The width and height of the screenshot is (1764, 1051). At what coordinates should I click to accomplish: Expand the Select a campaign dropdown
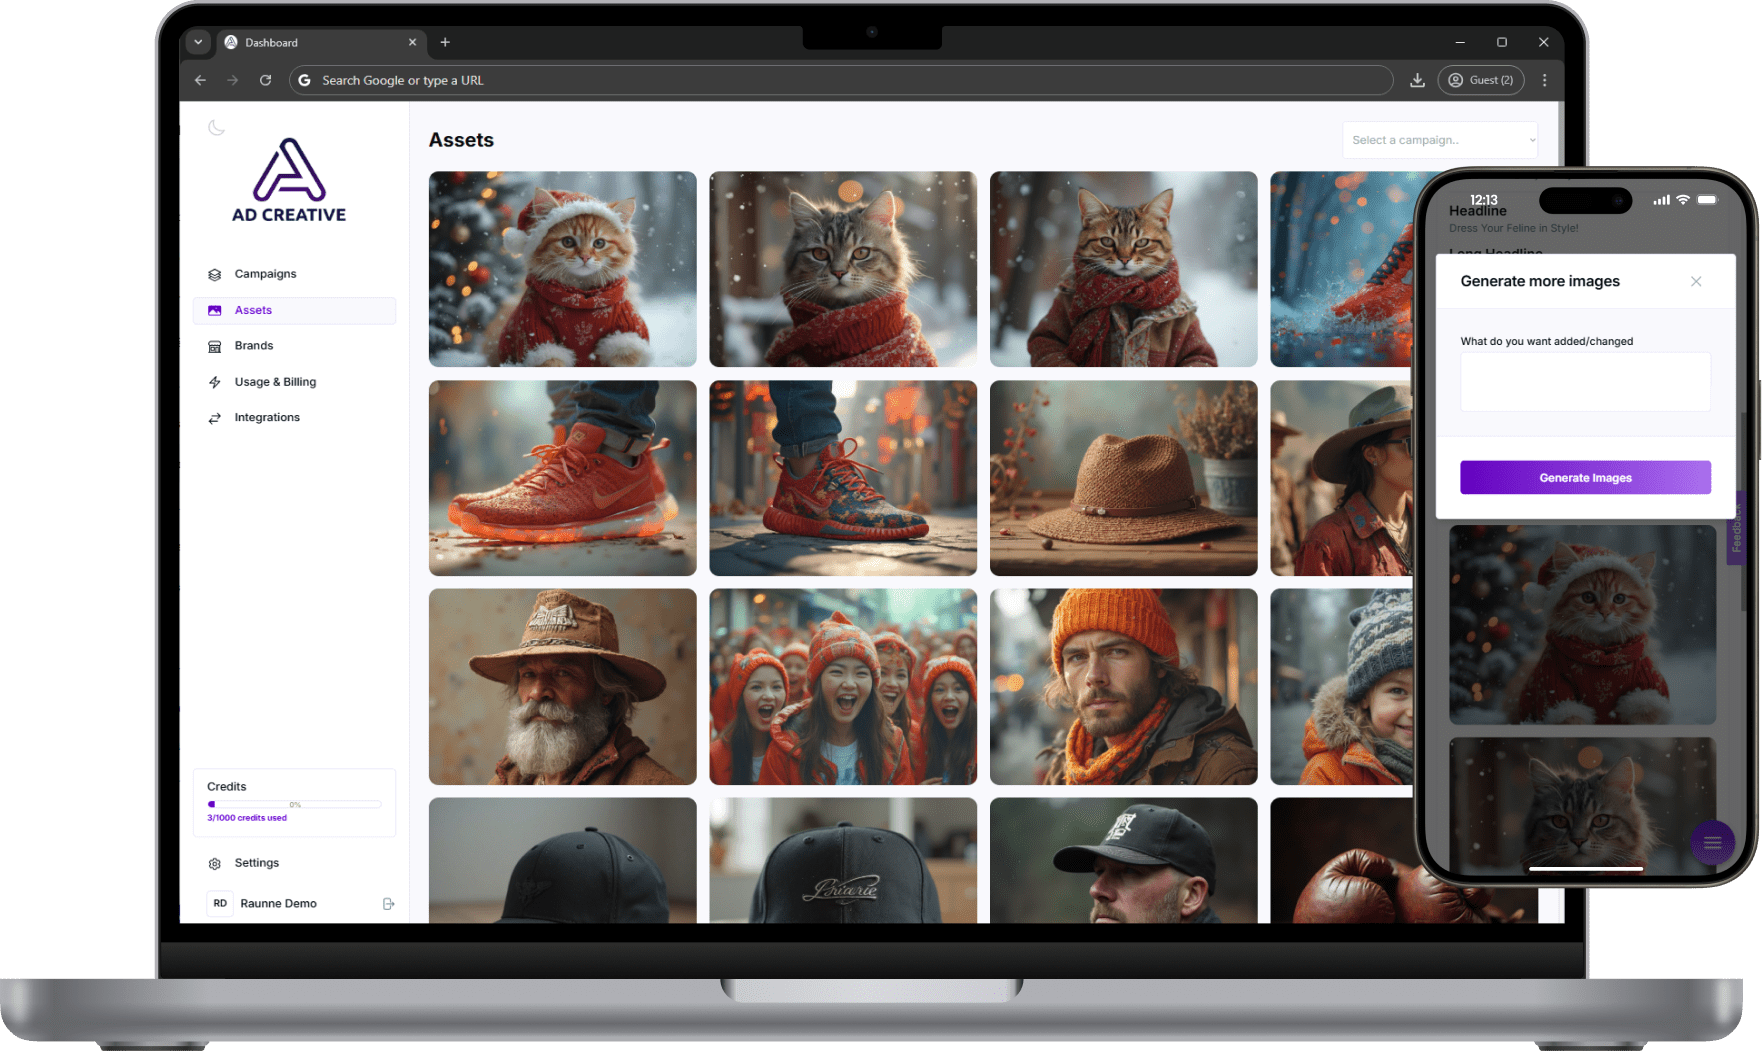1439,140
